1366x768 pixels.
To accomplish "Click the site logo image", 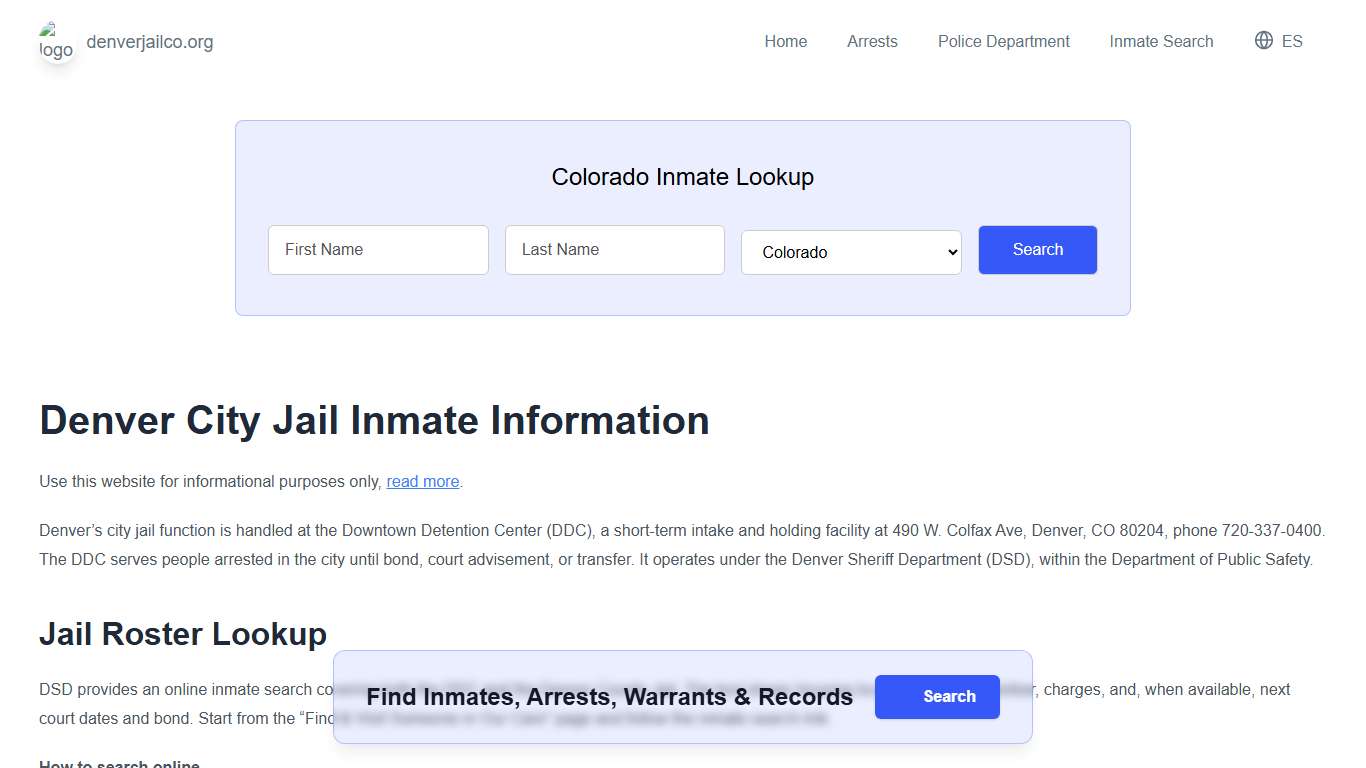I will point(56,41).
